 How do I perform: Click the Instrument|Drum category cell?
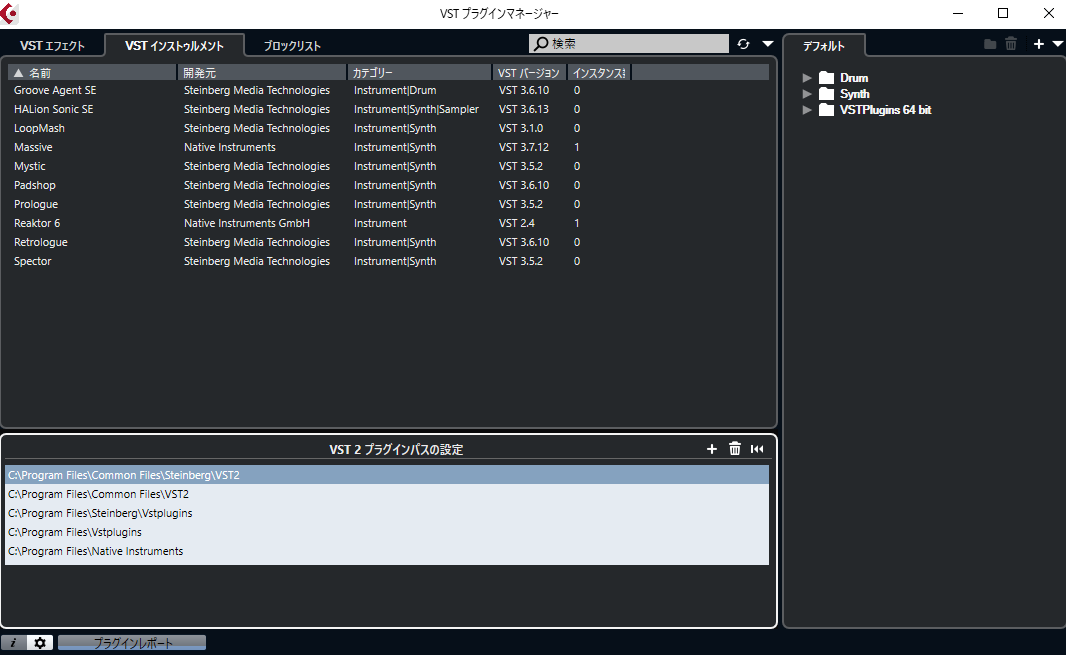pyautogui.click(x=395, y=90)
